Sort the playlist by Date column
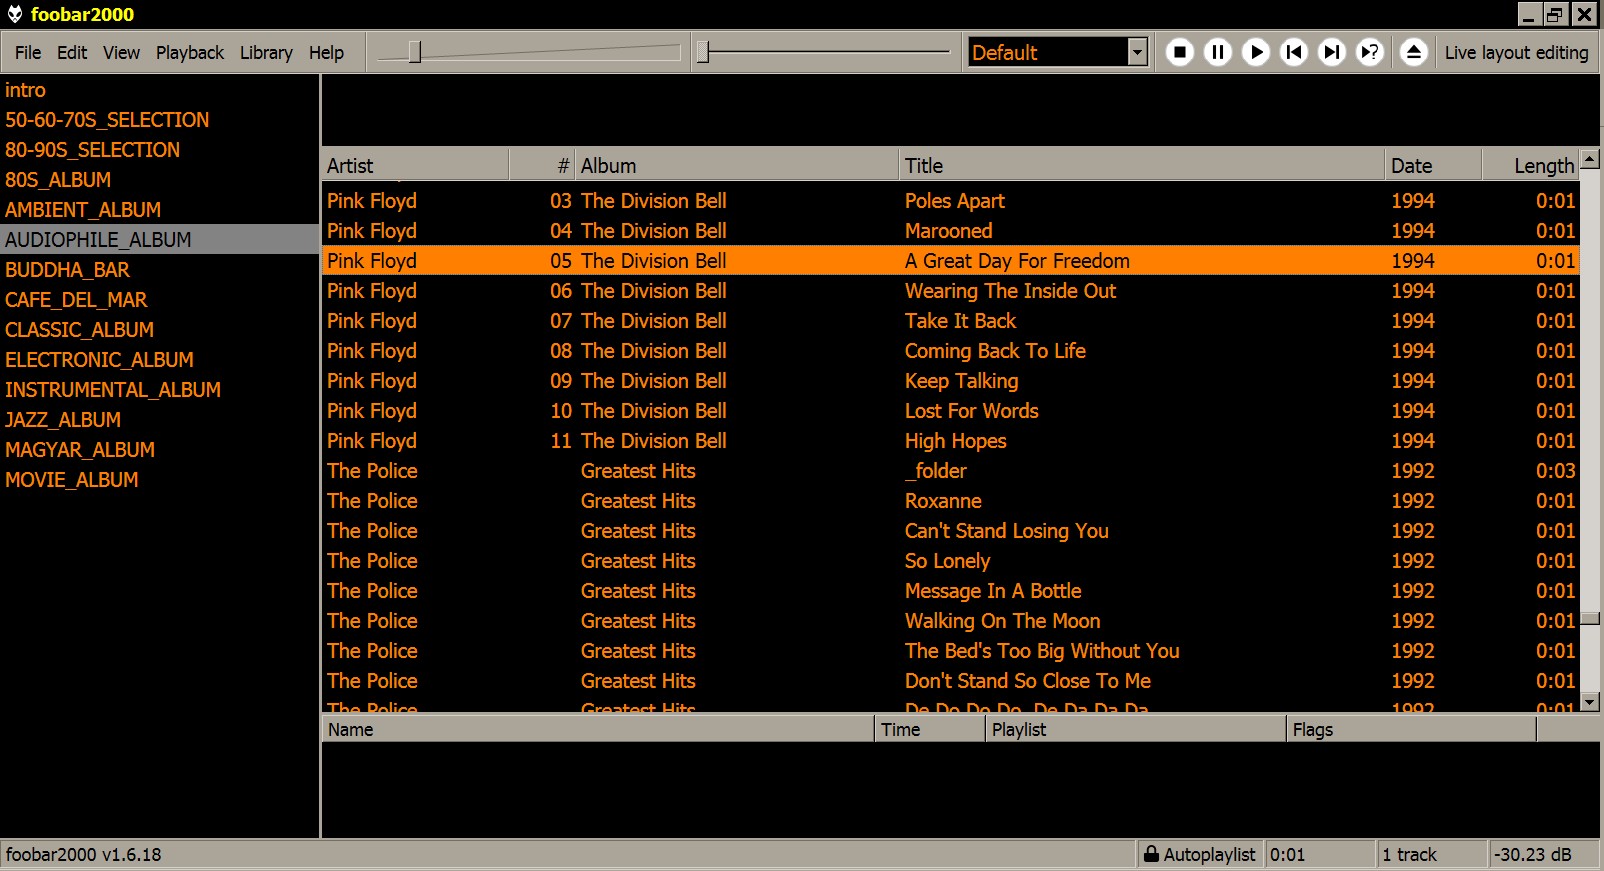The height and width of the screenshot is (871, 1604). pyautogui.click(x=1431, y=166)
